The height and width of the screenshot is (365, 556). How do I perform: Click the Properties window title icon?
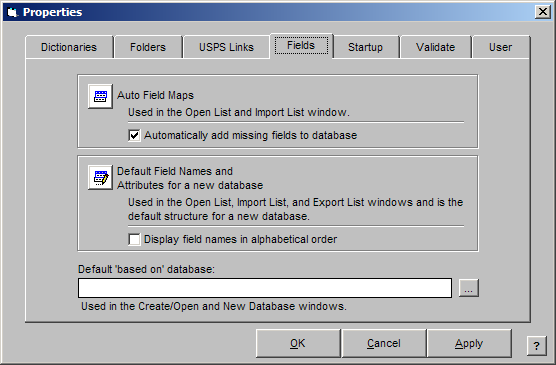pos(12,12)
